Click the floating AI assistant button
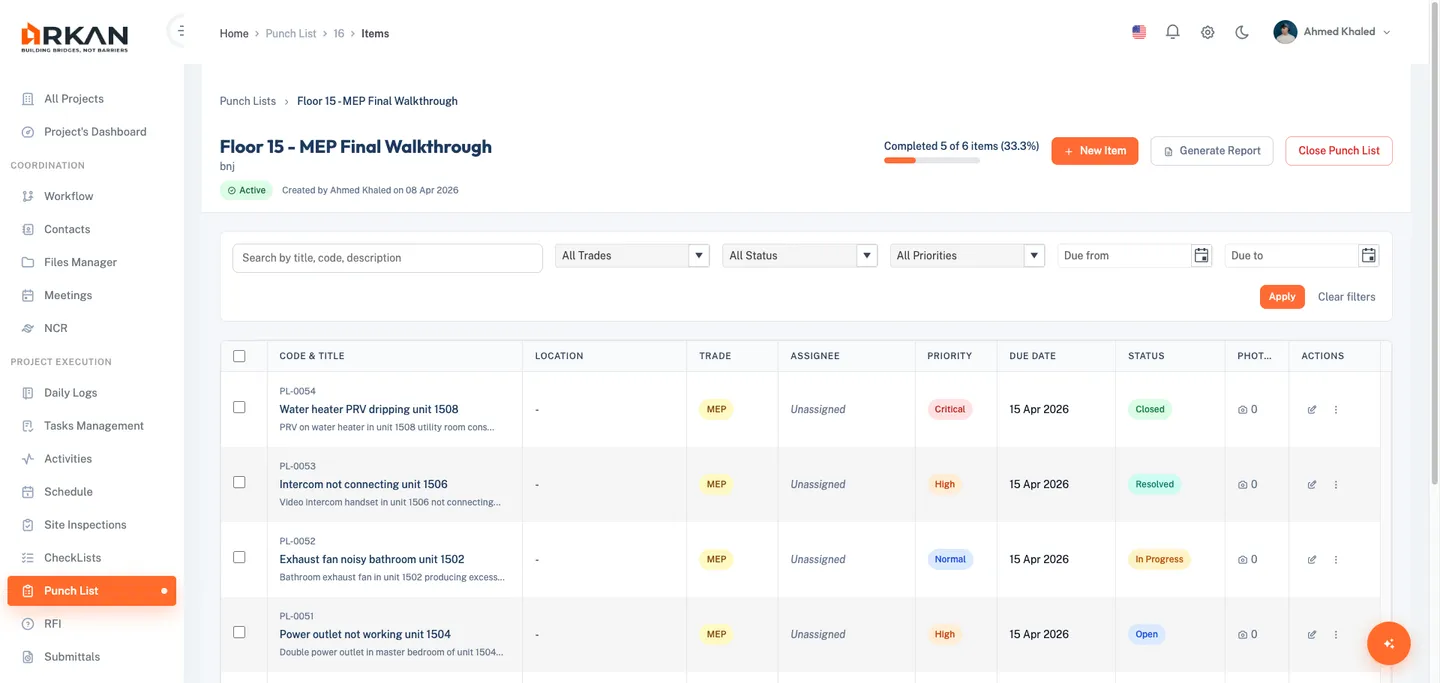 point(1388,643)
